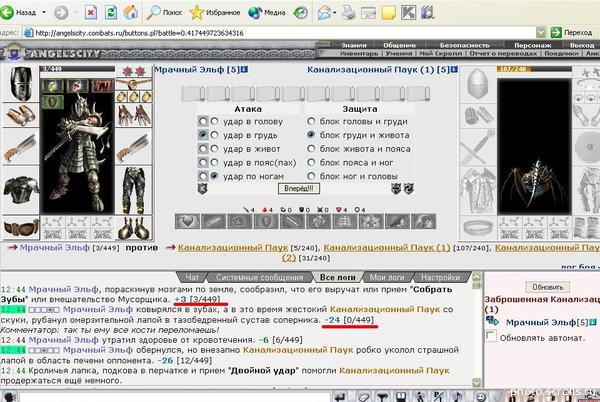Open the Умения submenu item
Screen dimensions: 600x402
[398, 54]
